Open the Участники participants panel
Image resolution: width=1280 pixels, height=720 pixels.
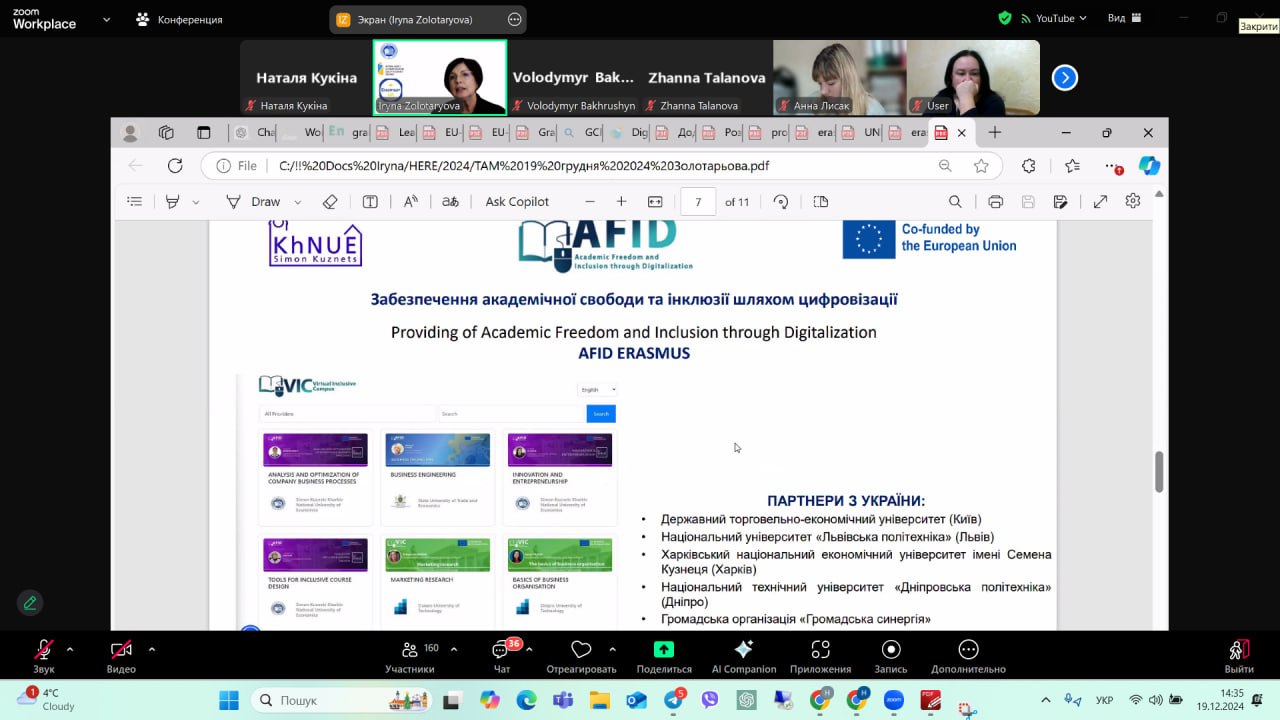[x=410, y=656]
